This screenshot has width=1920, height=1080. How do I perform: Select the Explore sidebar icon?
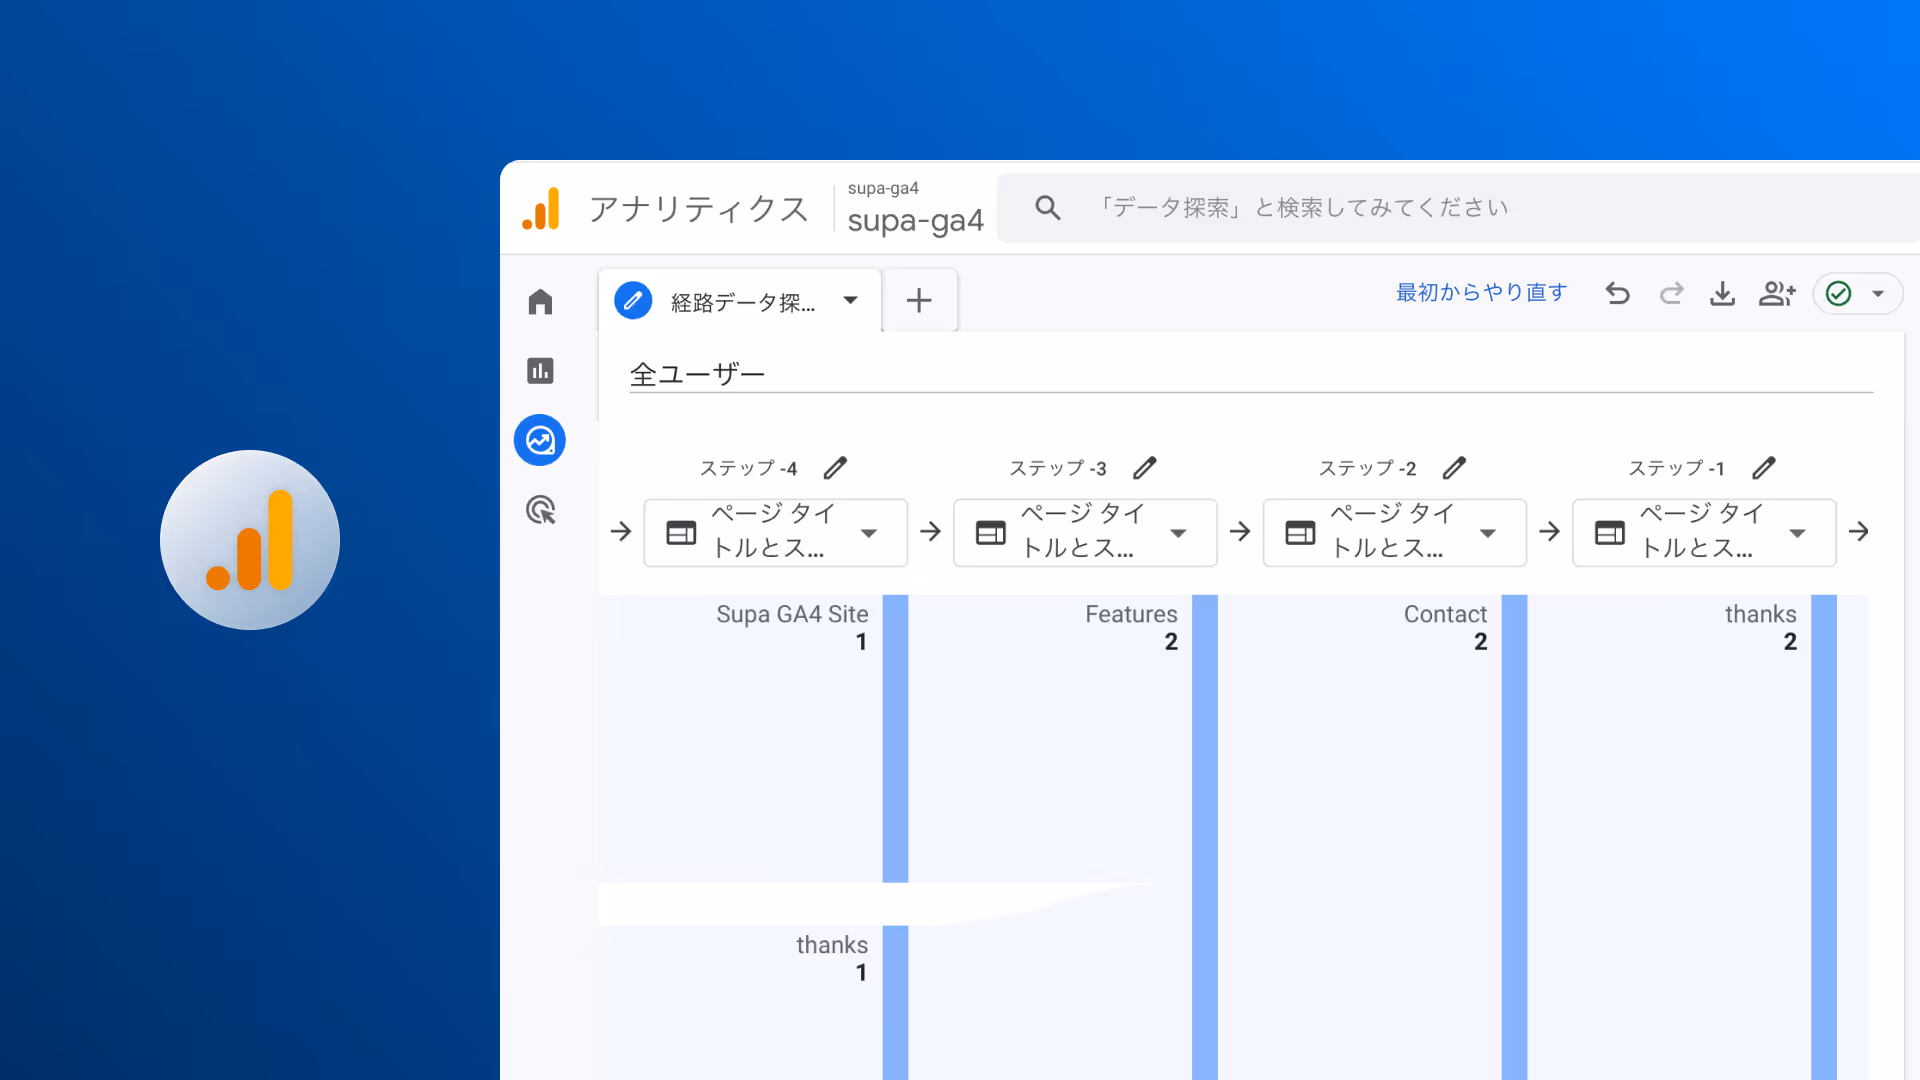click(x=540, y=440)
